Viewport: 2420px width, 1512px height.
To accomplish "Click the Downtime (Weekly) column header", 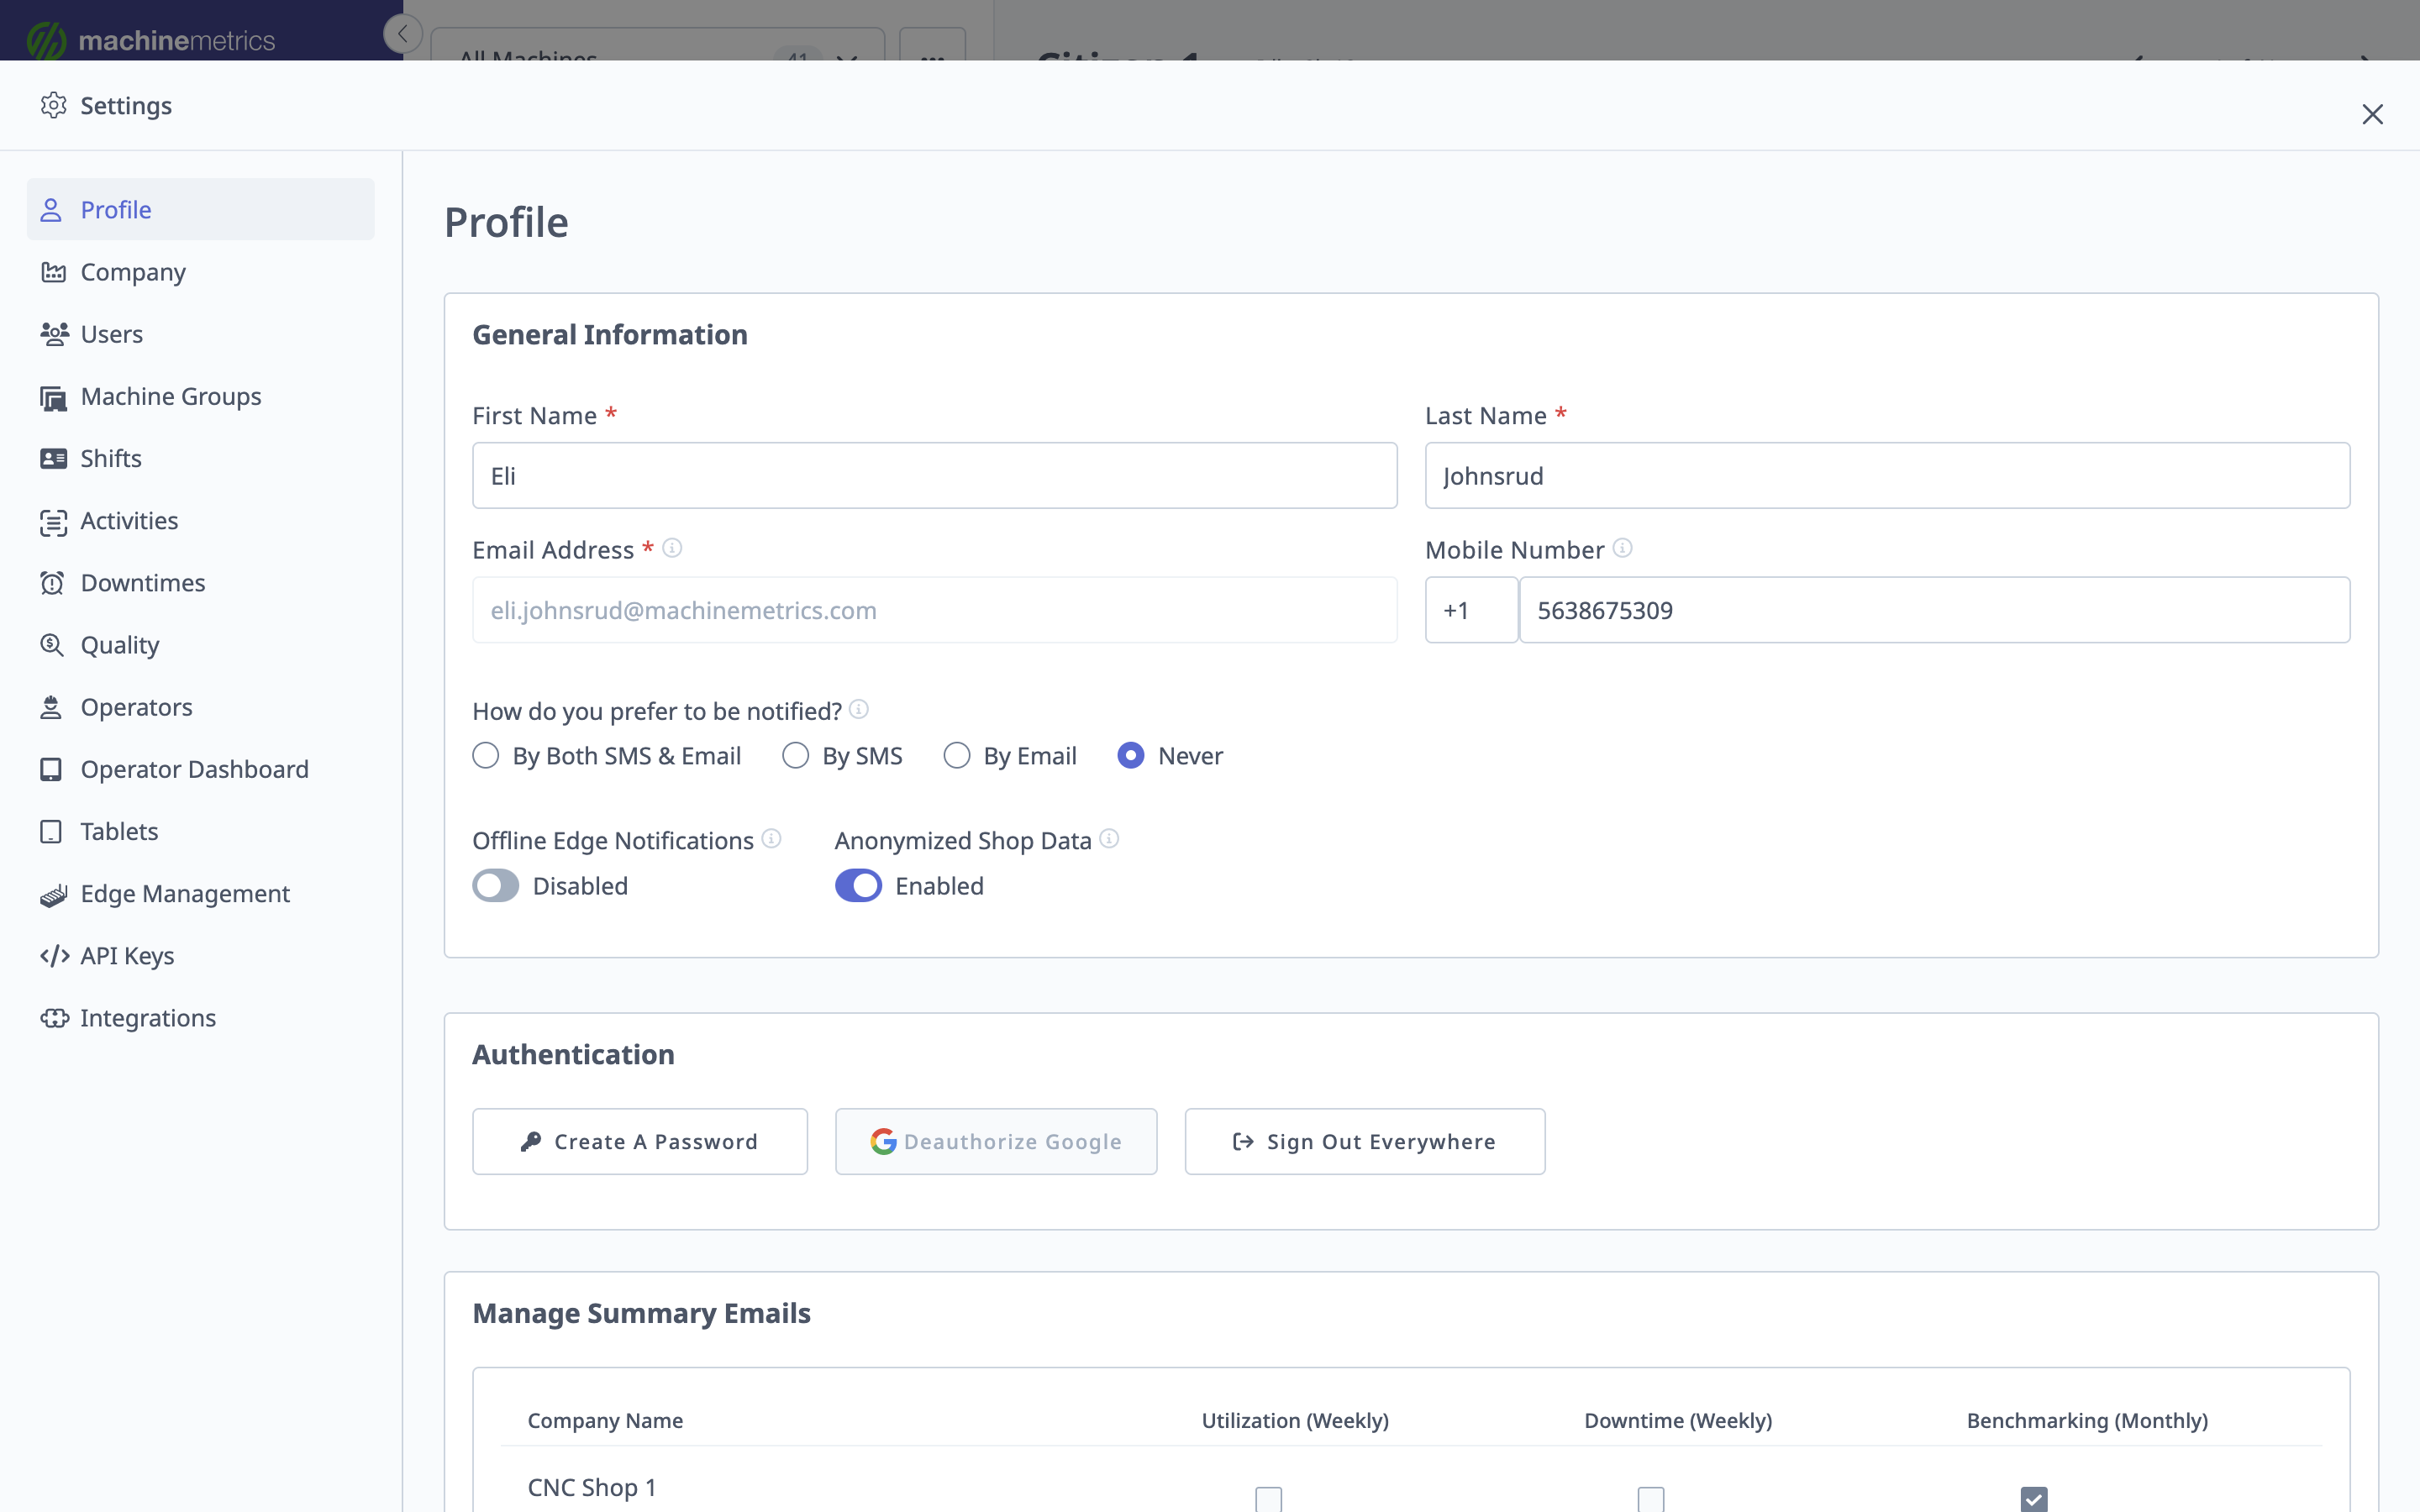I will tap(1678, 1420).
